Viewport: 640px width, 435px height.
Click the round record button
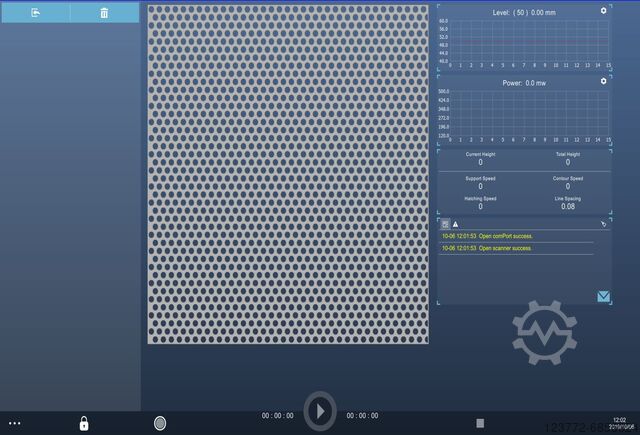coord(160,423)
